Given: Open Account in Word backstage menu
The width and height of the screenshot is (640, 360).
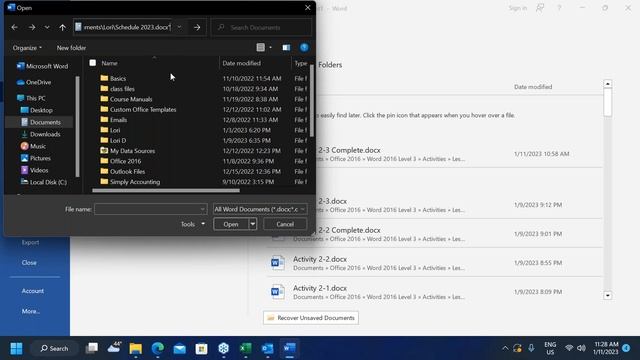Looking at the screenshot, I should tap(33, 291).
